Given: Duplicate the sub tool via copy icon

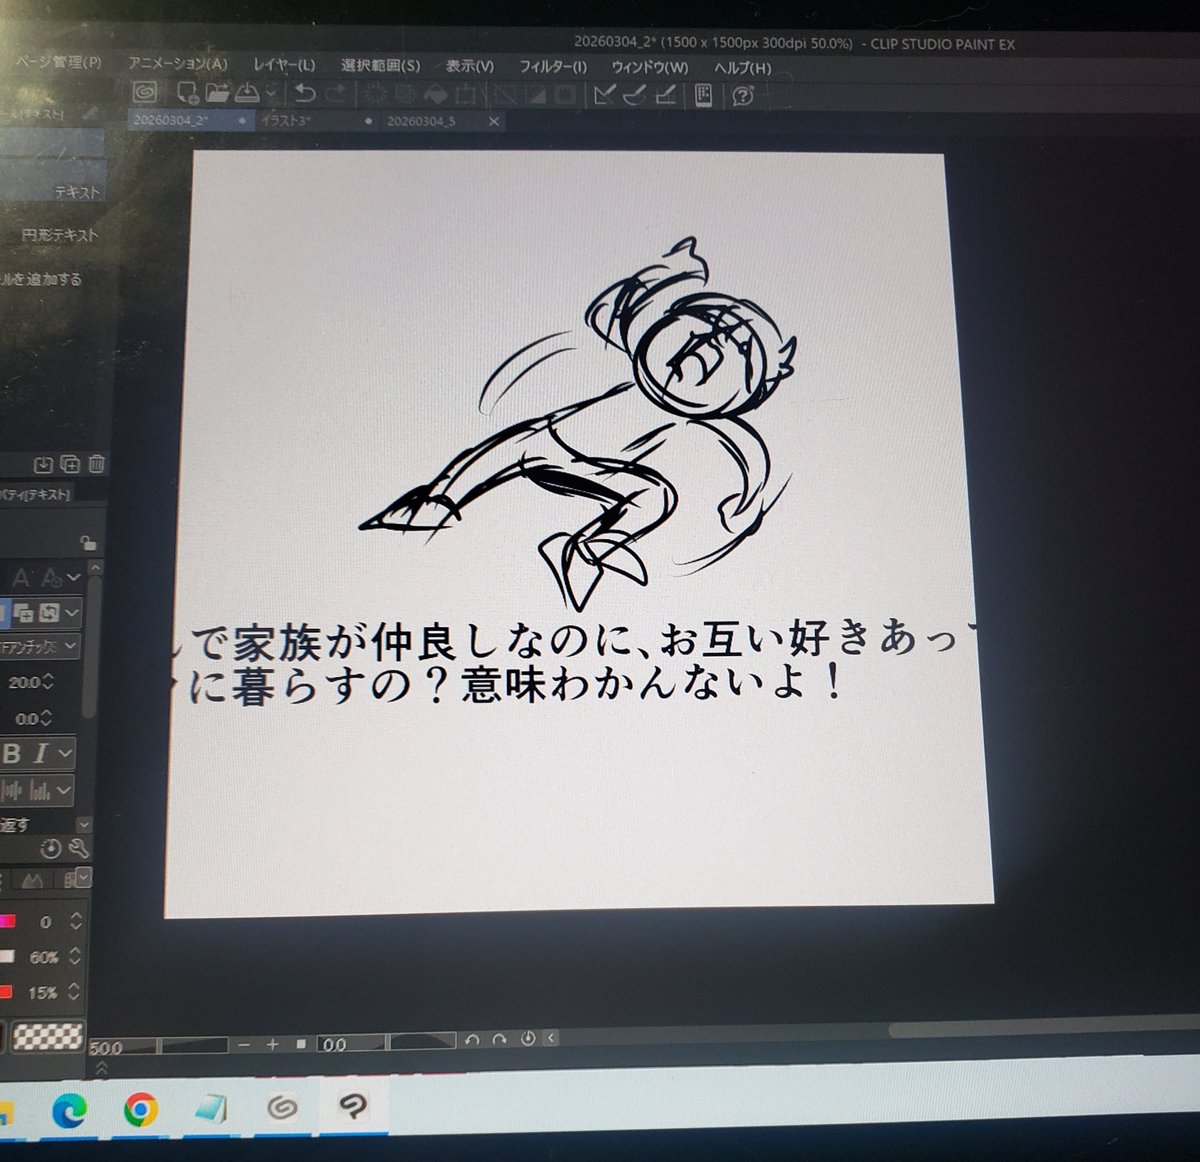Looking at the screenshot, I should pos(70,464).
